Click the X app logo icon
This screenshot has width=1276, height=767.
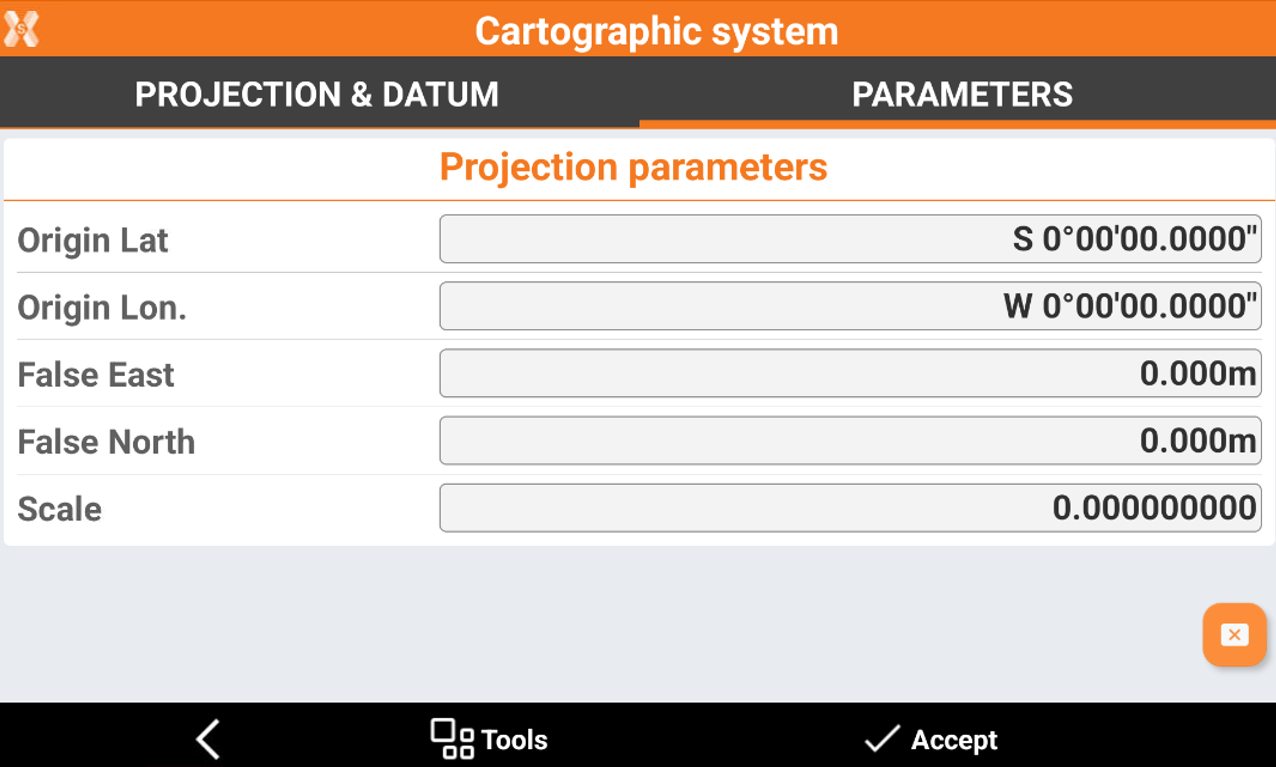pyautogui.click(x=22, y=30)
